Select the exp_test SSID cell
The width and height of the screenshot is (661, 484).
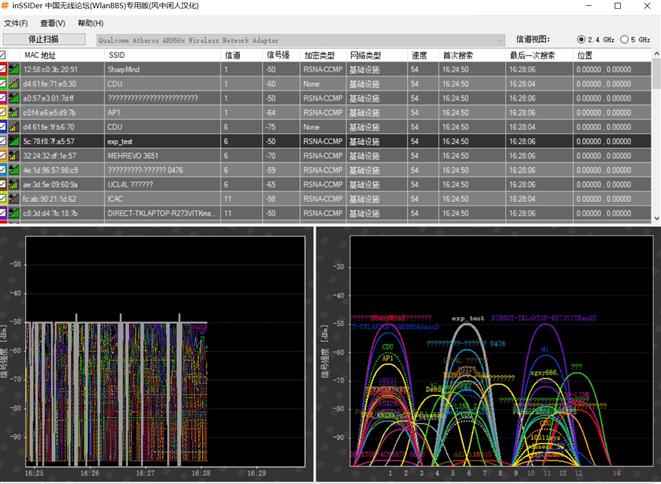pos(162,141)
